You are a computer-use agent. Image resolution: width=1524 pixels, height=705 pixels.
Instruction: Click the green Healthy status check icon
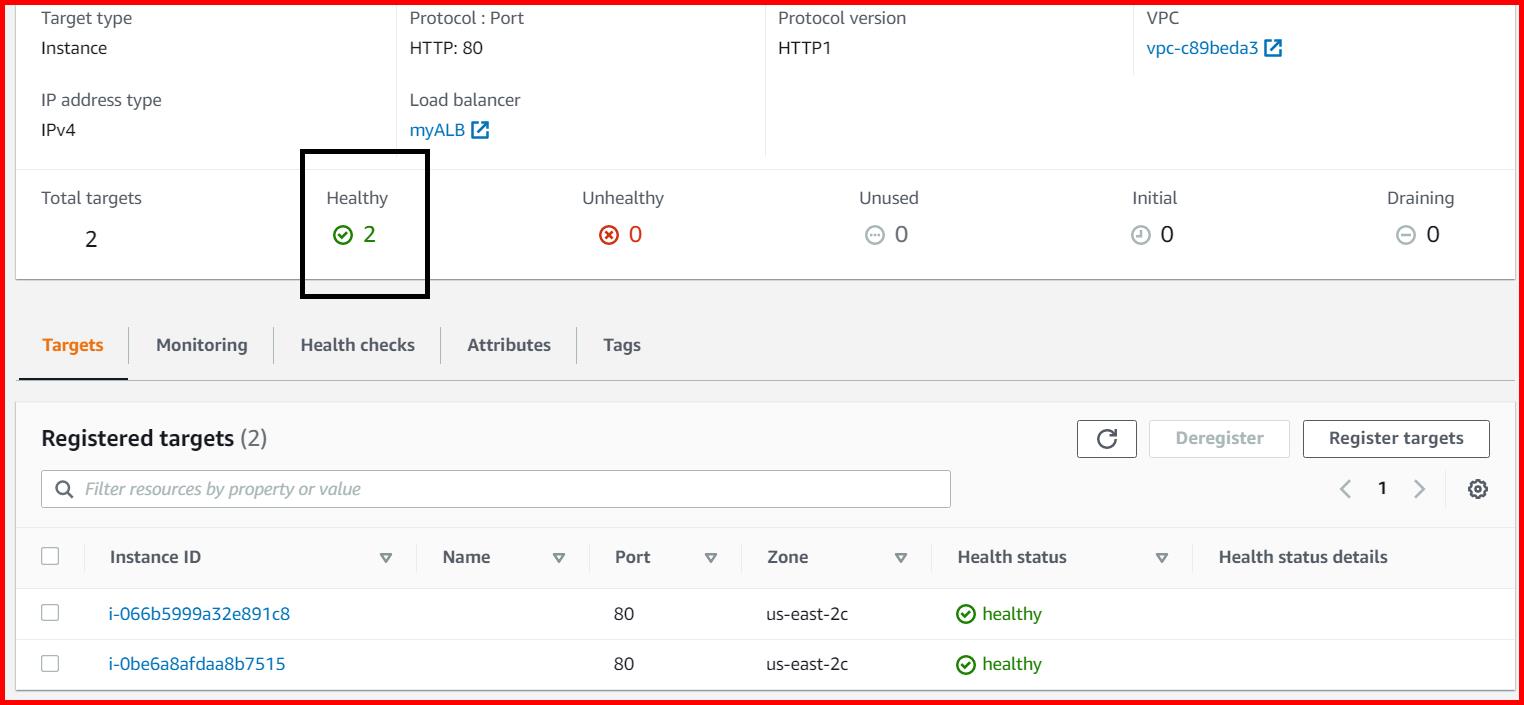click(341, 234)
